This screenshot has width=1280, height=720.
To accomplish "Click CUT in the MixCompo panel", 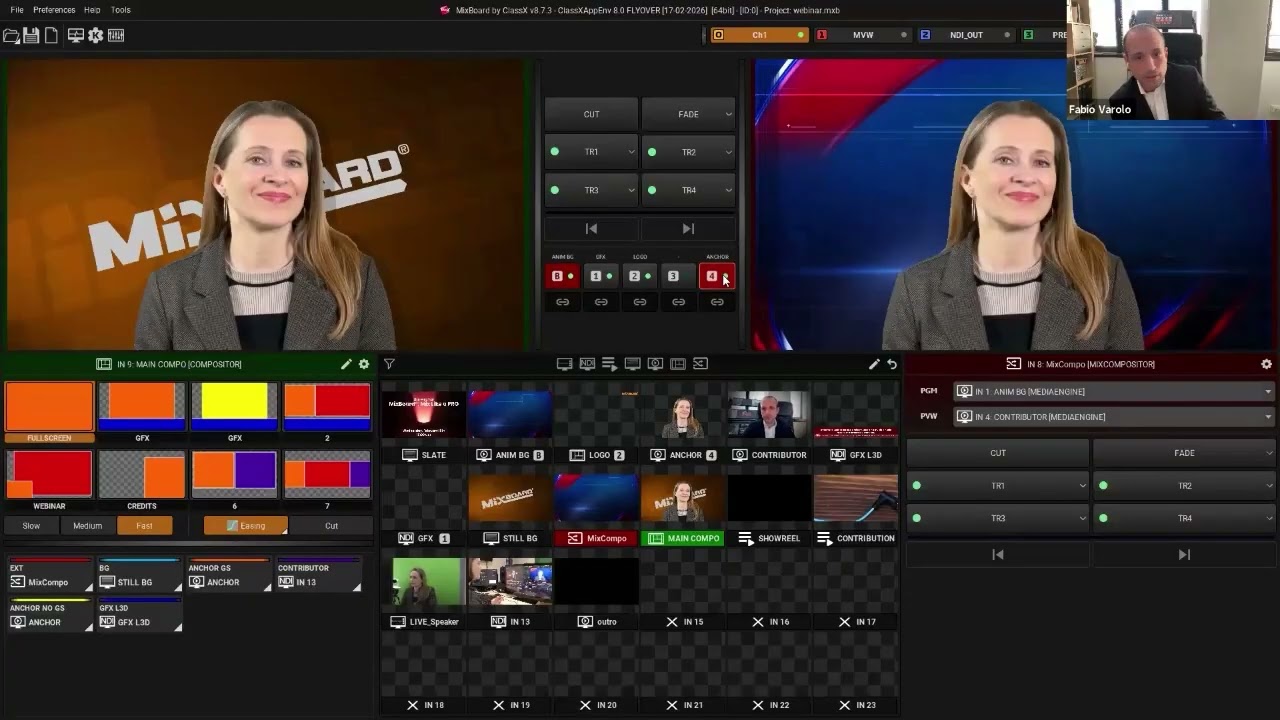I will [998, 453].
